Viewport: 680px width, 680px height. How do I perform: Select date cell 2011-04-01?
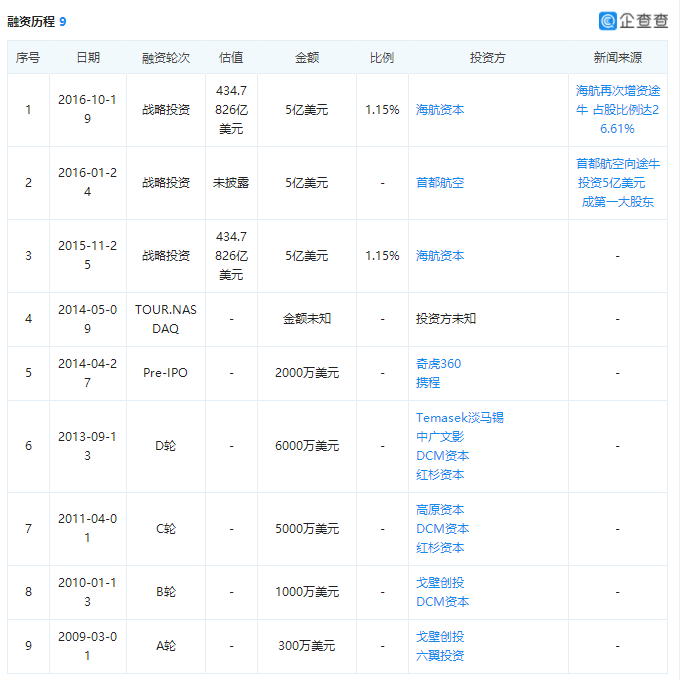[x=88, y=528]
